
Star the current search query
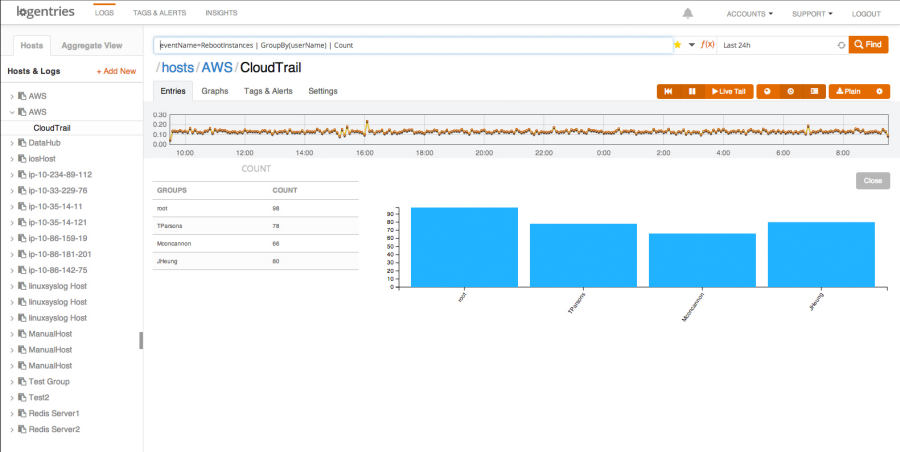tap(678, 45)
